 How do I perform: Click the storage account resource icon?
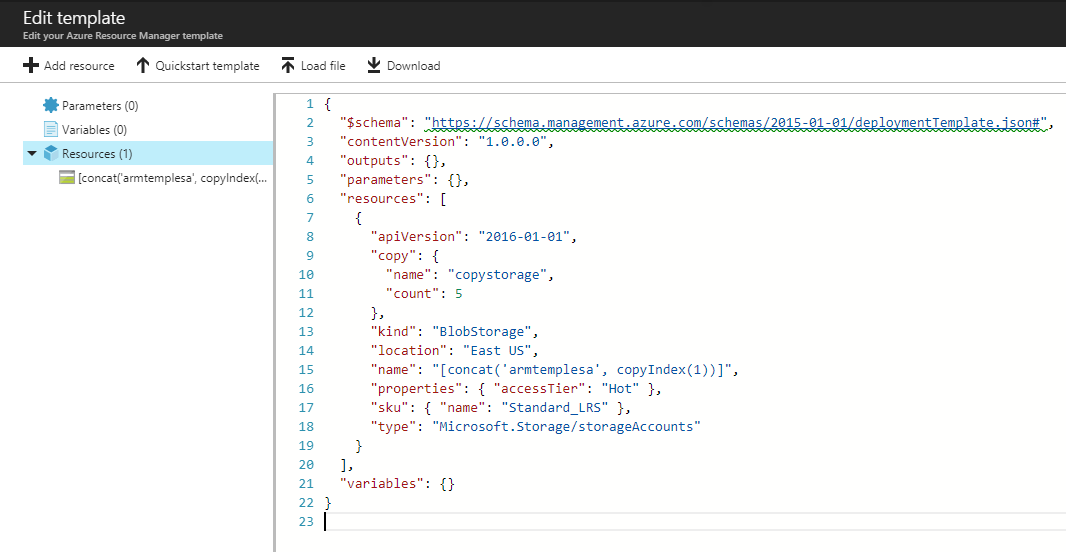coord(67,178)
